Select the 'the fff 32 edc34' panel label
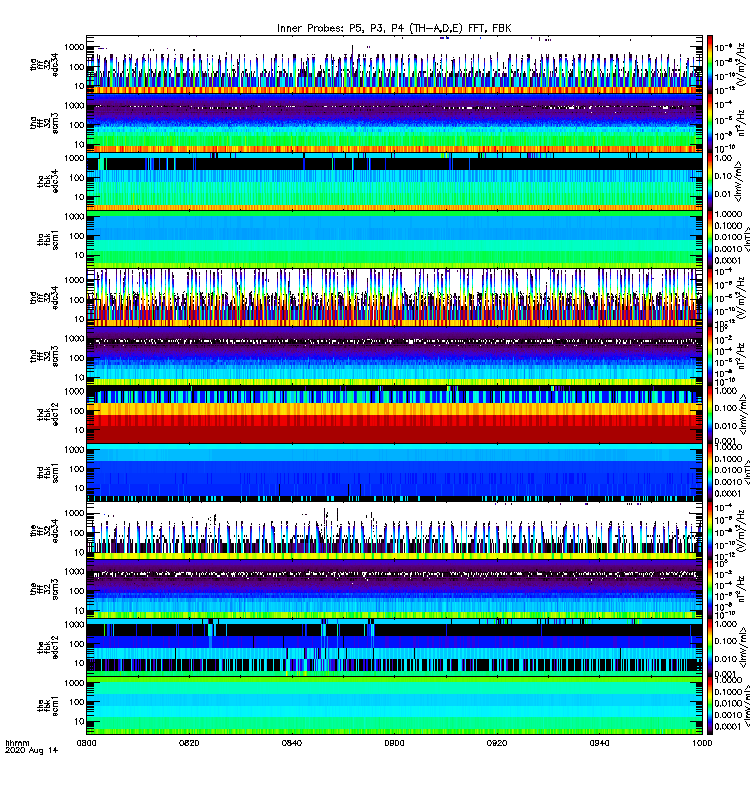750x800 pixels. click(44, 531)
